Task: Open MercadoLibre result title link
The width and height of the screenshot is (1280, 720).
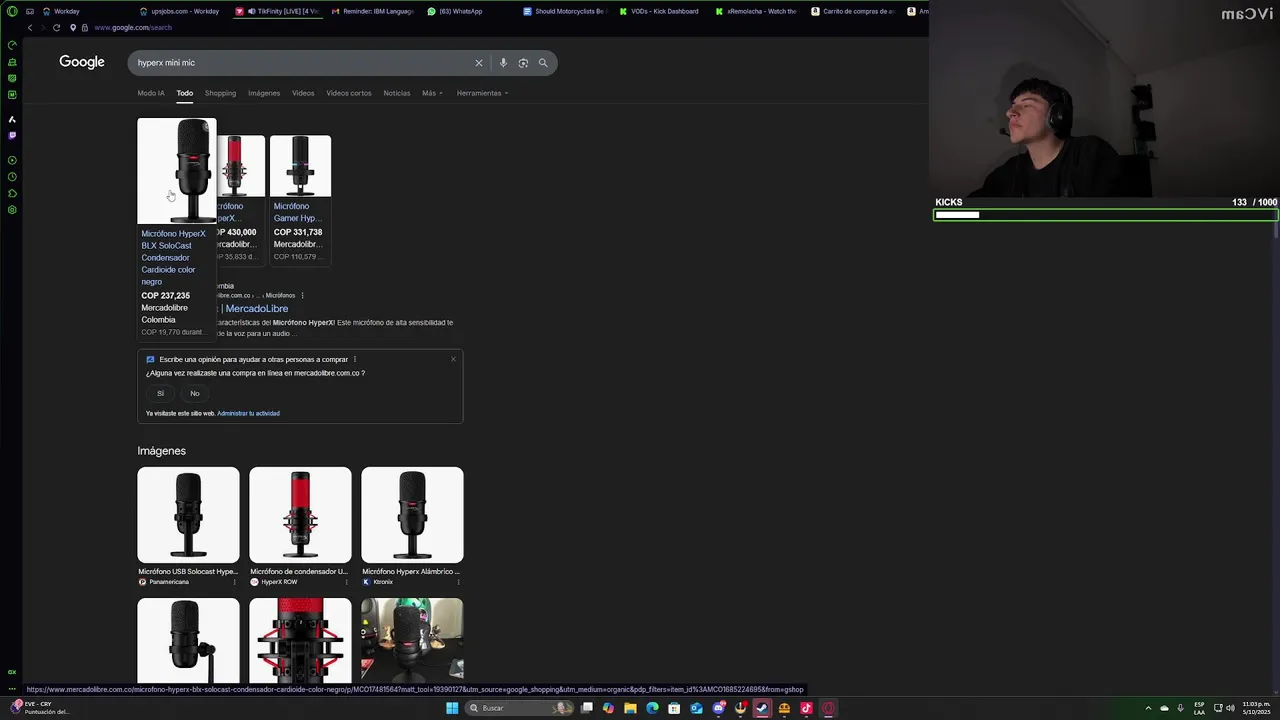Action: coord(254,309)
